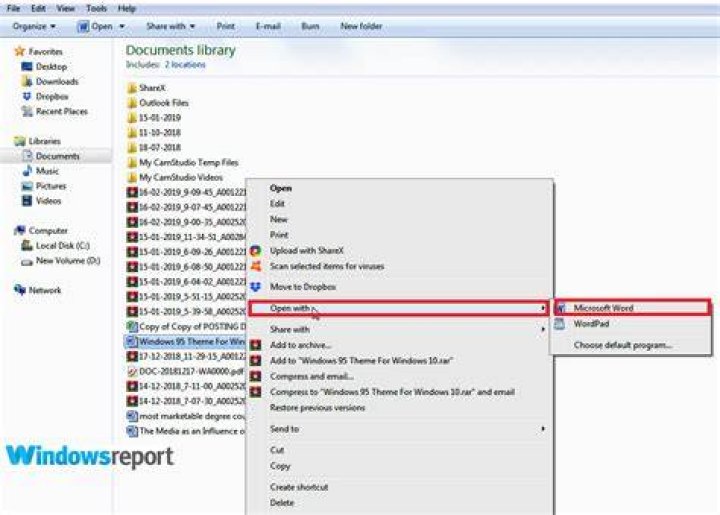Screen dimensions: 720x515
Task: Select the Copy of Copy of POSTING file icon
Action: click(132, 327)
